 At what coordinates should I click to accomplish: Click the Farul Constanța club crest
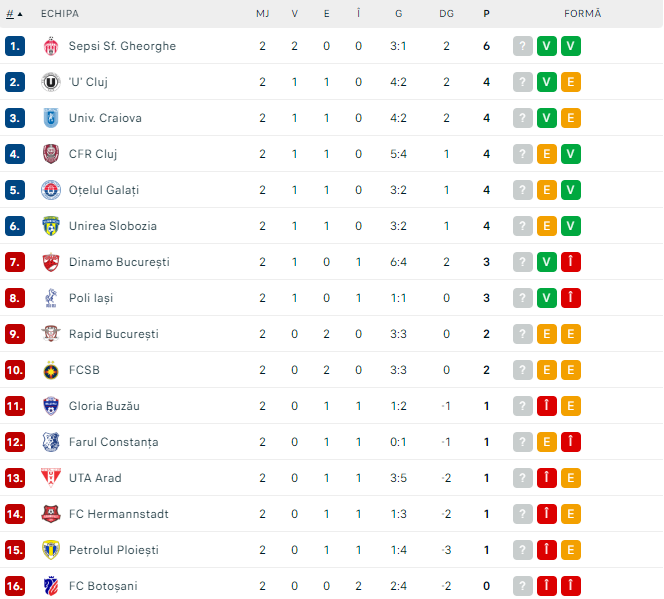51,442
